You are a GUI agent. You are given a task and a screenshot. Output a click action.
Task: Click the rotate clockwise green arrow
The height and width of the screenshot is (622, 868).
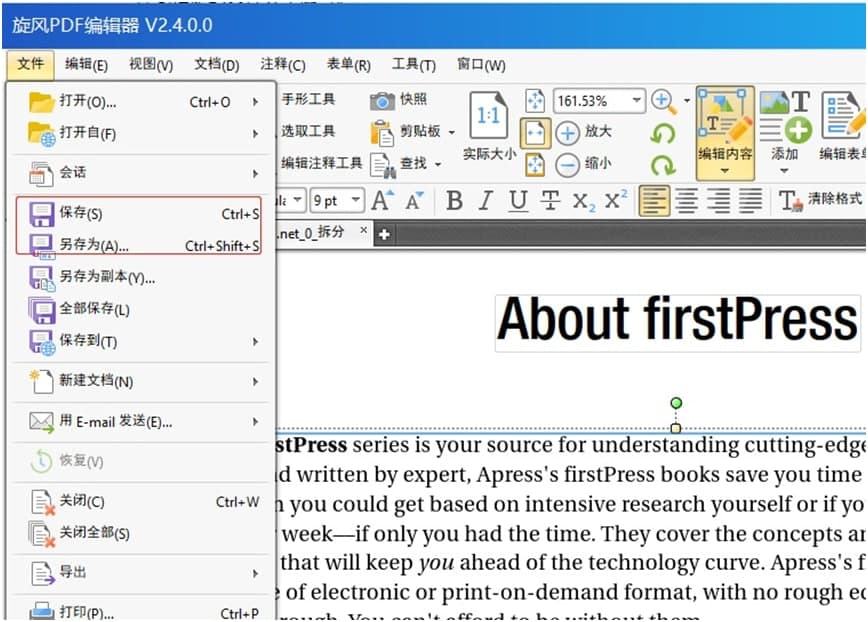(x=663, y=165)
